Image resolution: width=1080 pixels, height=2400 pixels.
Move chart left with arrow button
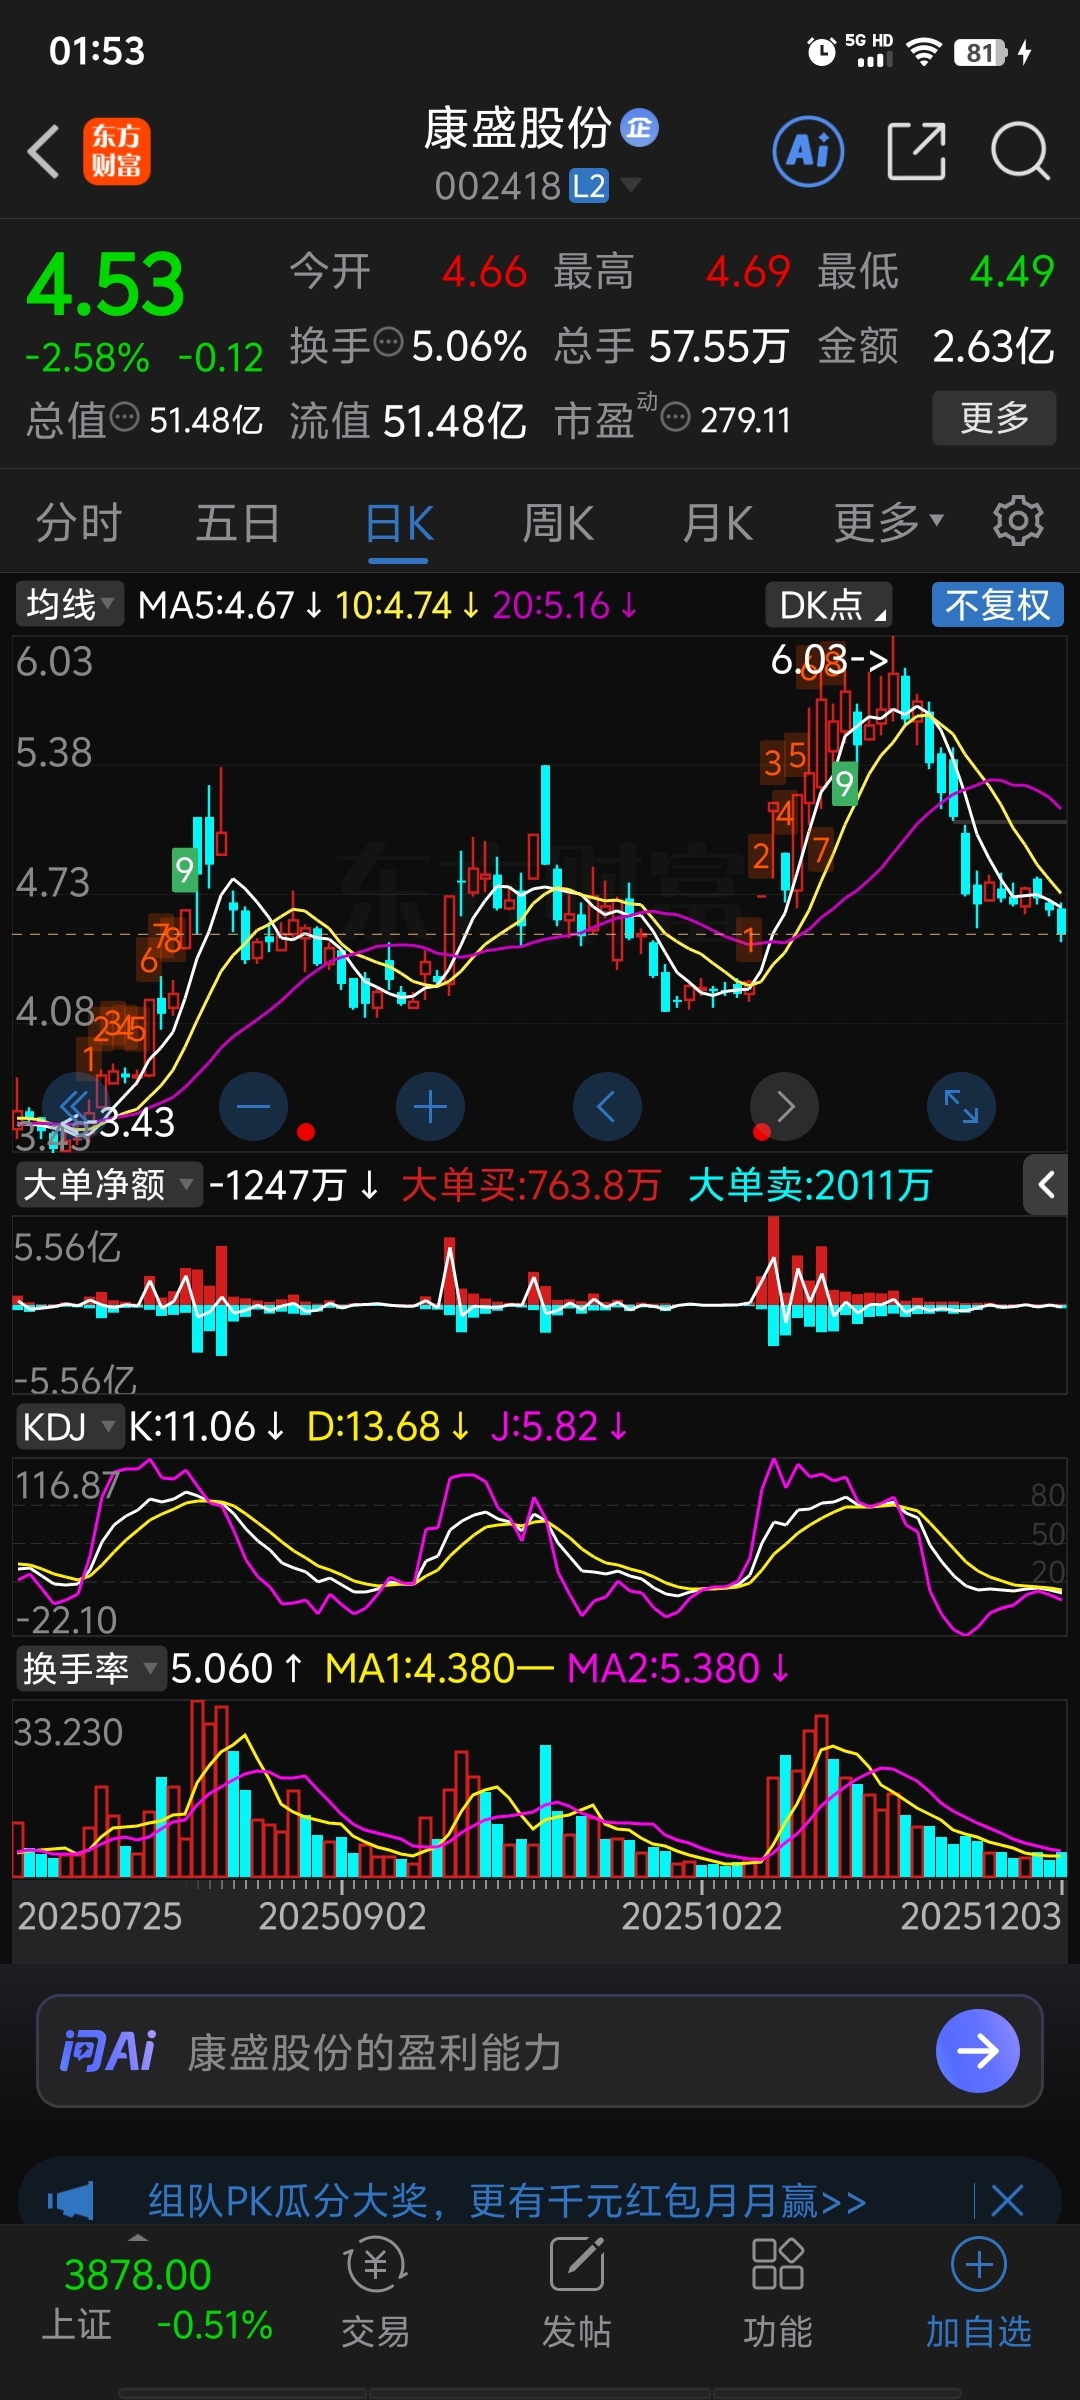click(607, 1107)
